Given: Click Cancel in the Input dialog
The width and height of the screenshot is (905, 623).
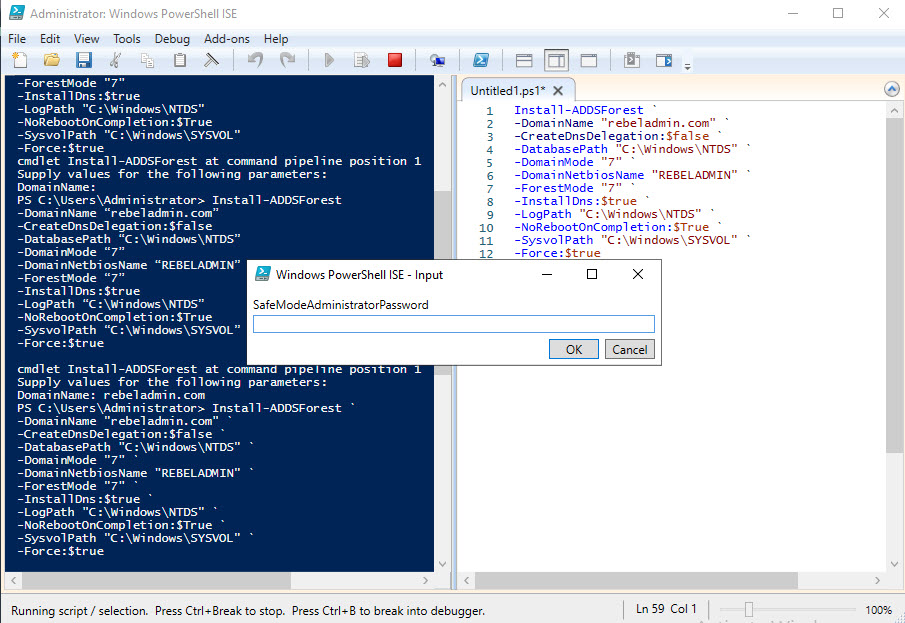Looking at the screenshot, I should pyautogui.click(x=630, y=349).
